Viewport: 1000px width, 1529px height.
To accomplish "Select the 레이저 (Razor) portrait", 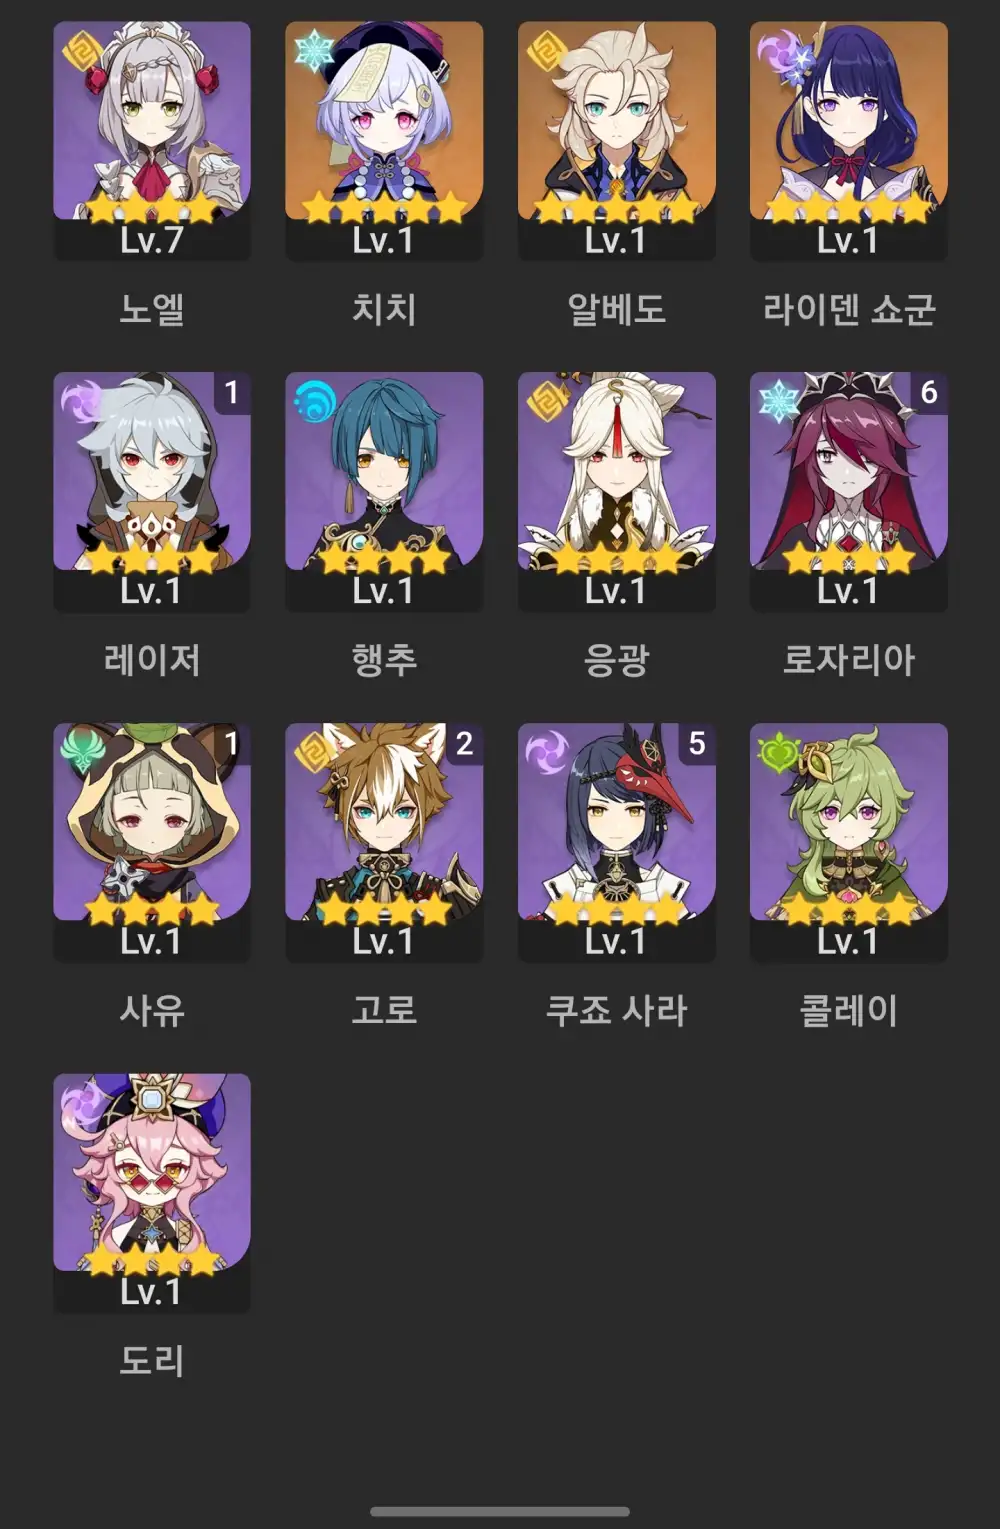I will click(152, 491).
